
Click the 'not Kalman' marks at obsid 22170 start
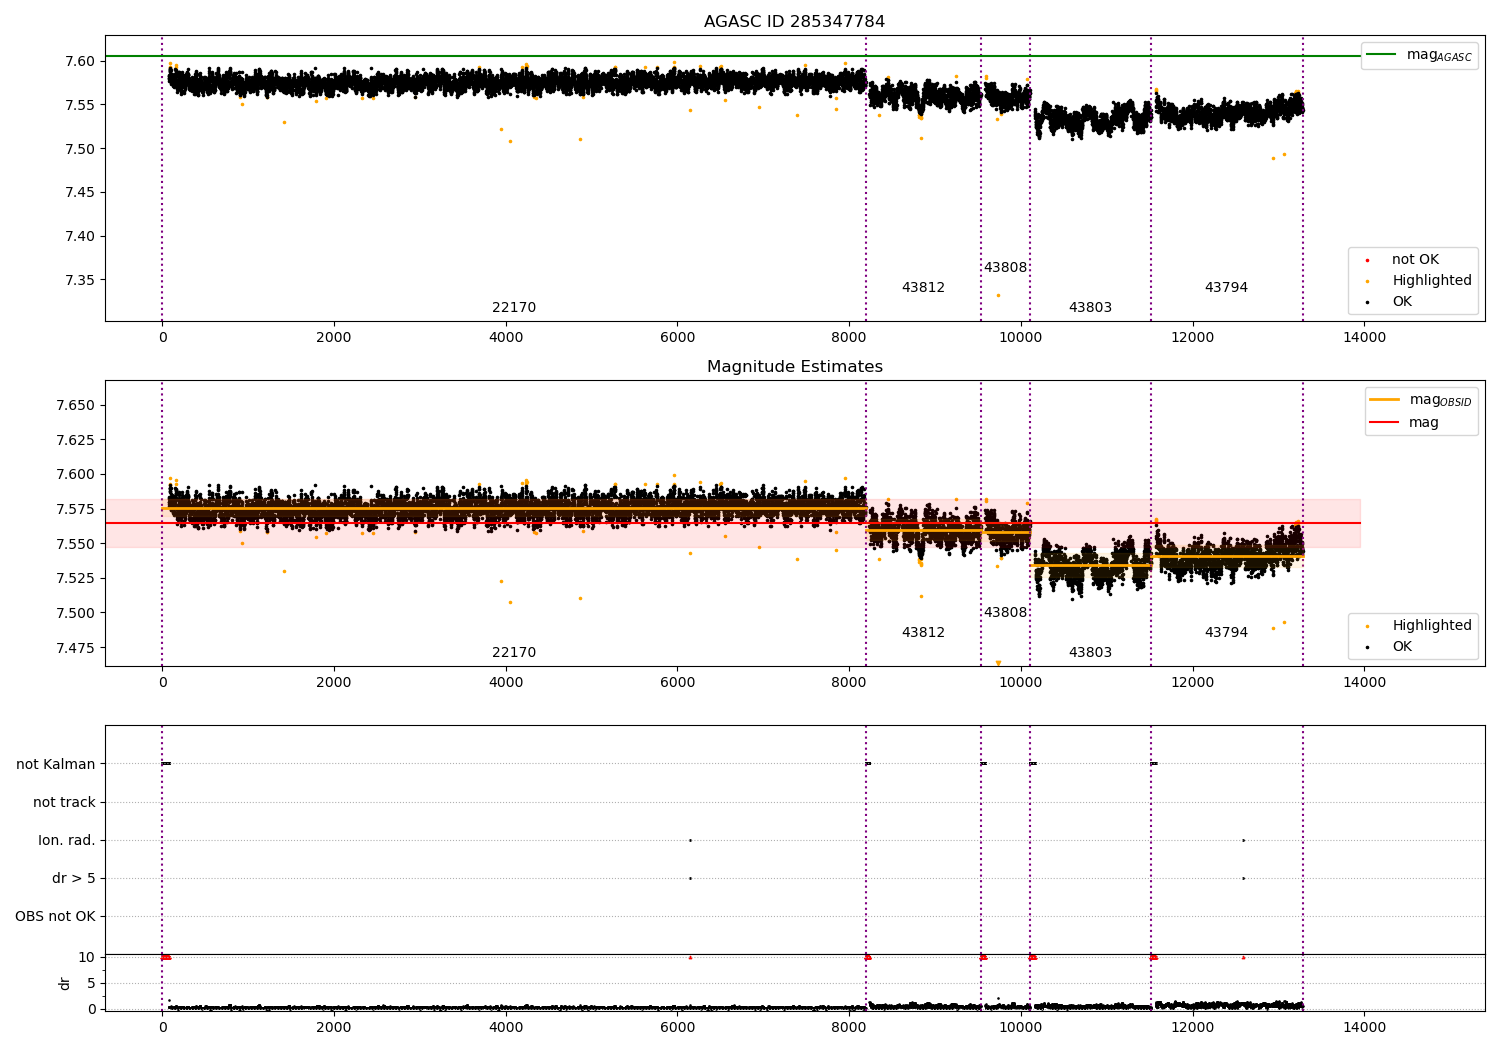point(166,764)
